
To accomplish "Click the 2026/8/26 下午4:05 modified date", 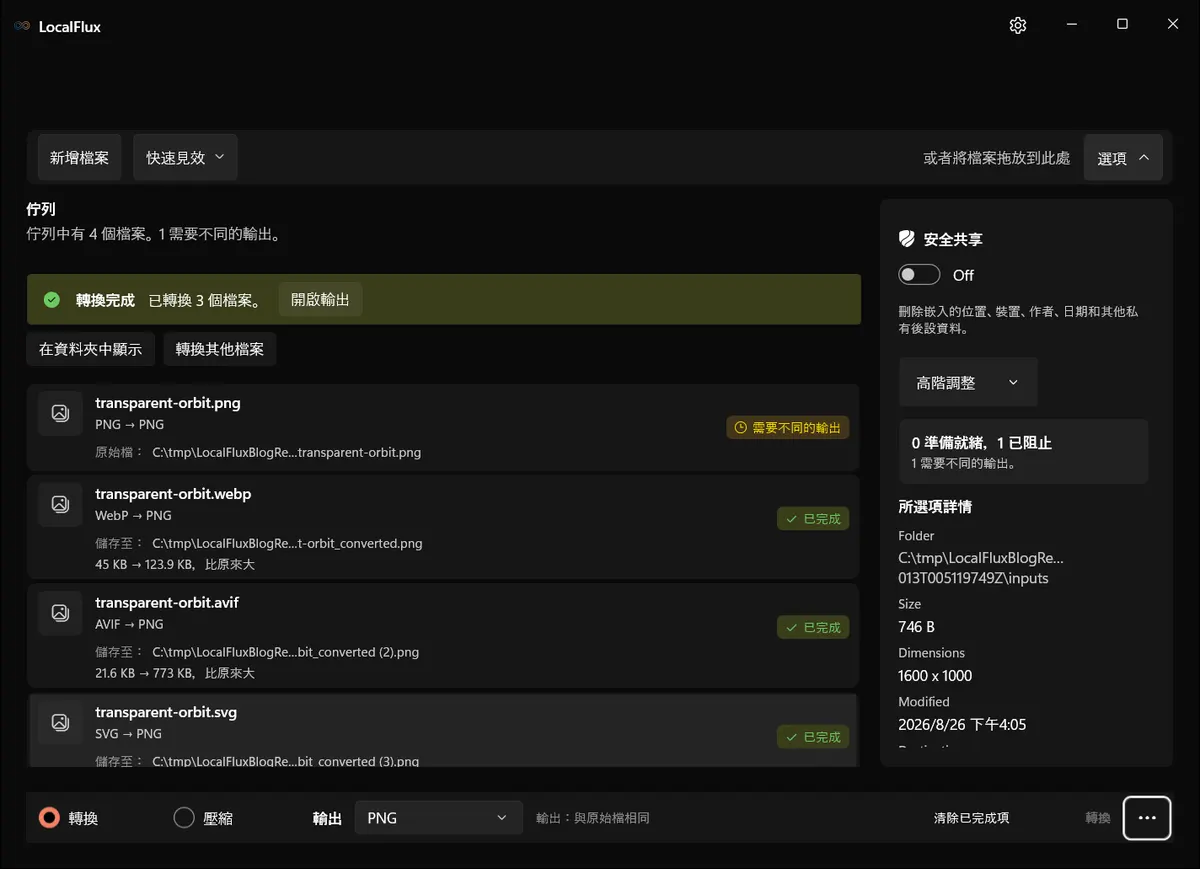I will tap(962, 724).
